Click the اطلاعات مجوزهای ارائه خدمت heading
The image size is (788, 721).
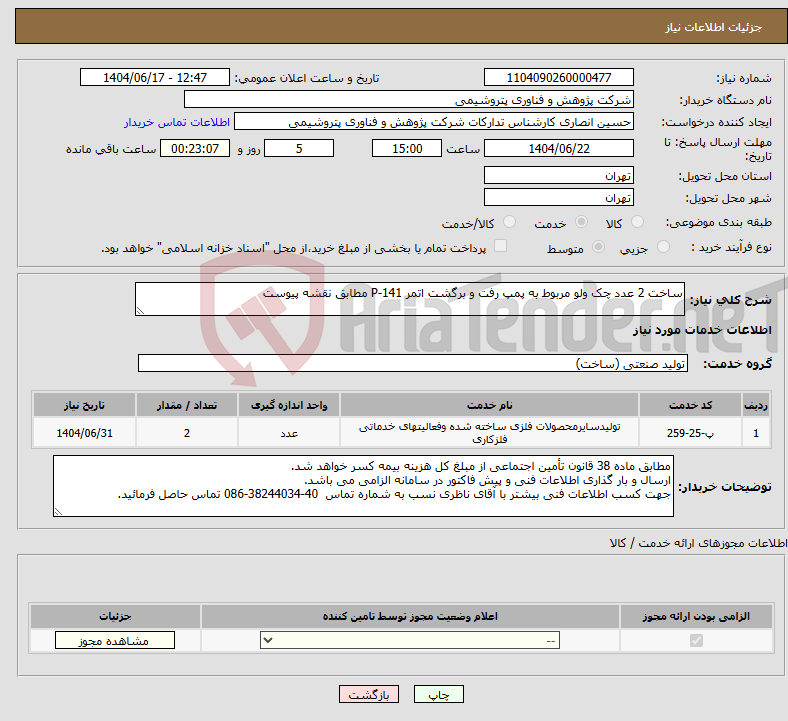pos(698,543)
